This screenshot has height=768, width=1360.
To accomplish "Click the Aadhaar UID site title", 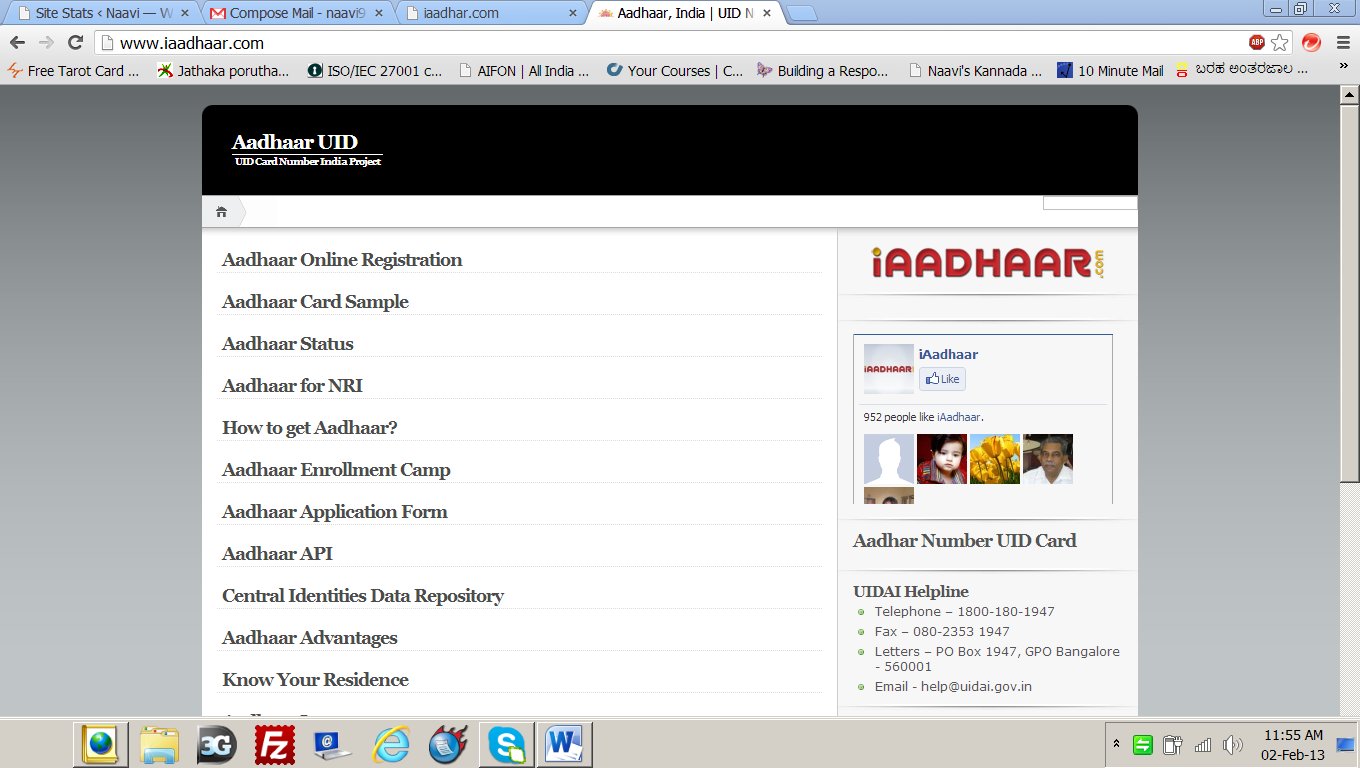I will 294,142.
